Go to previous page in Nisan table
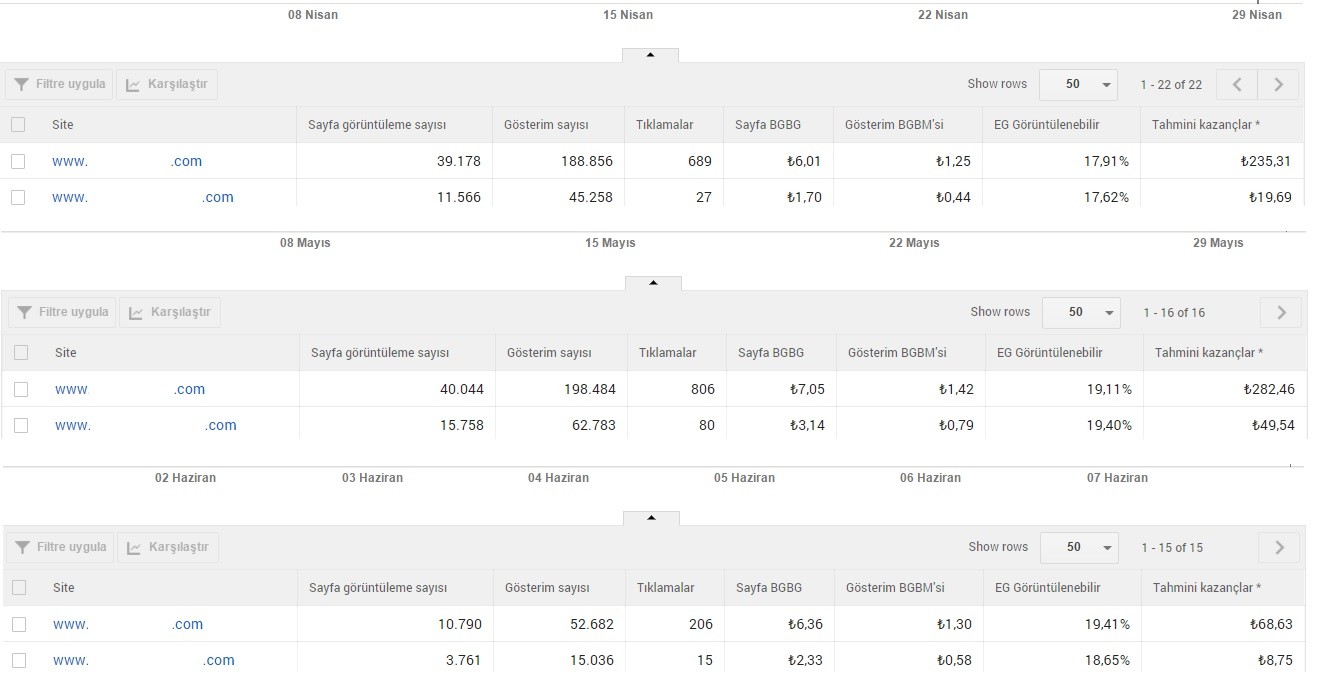Image resolution: width=1321 pixels, height=689 pixels. [x=1237, y=85]
